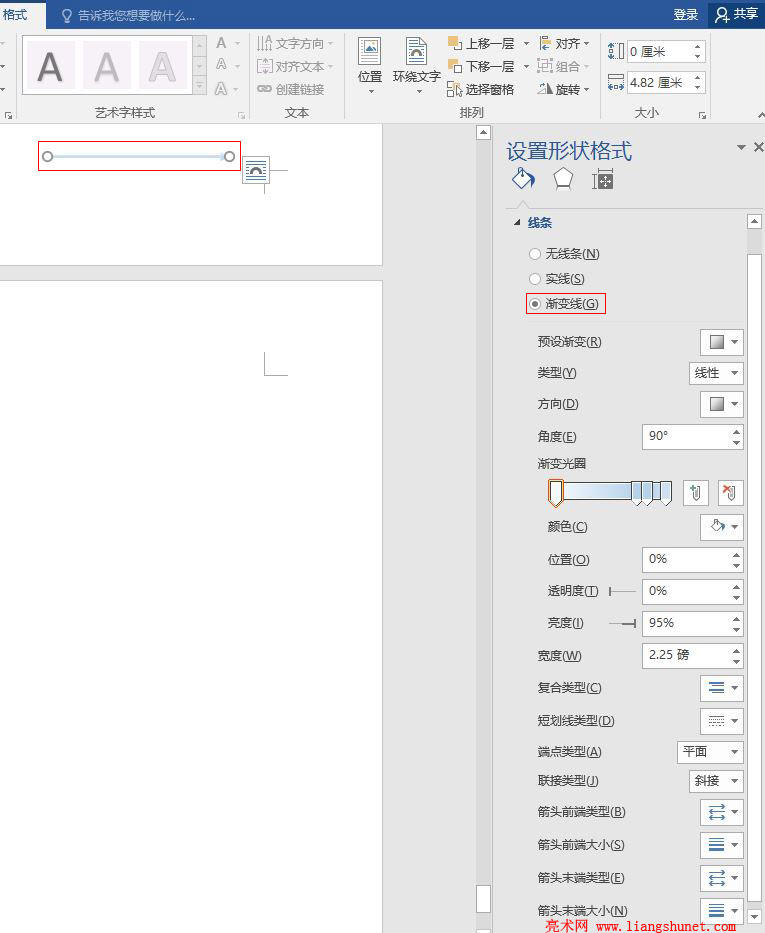The image size is (765, 933).
Task: Click the Create Link (创建链接) button
Action: pyautogui.click(x=291, y=89)
